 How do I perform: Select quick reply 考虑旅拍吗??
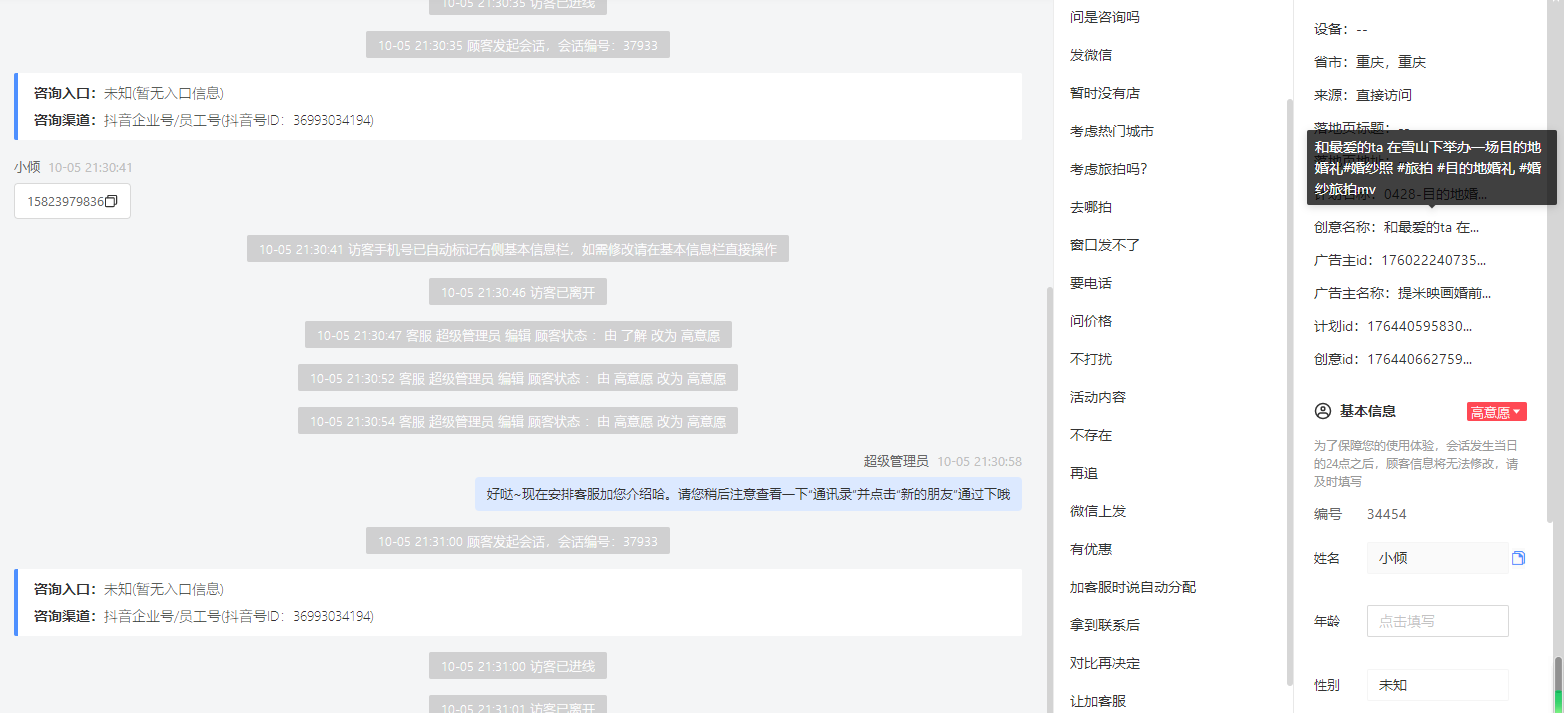tap(1109, 169)
